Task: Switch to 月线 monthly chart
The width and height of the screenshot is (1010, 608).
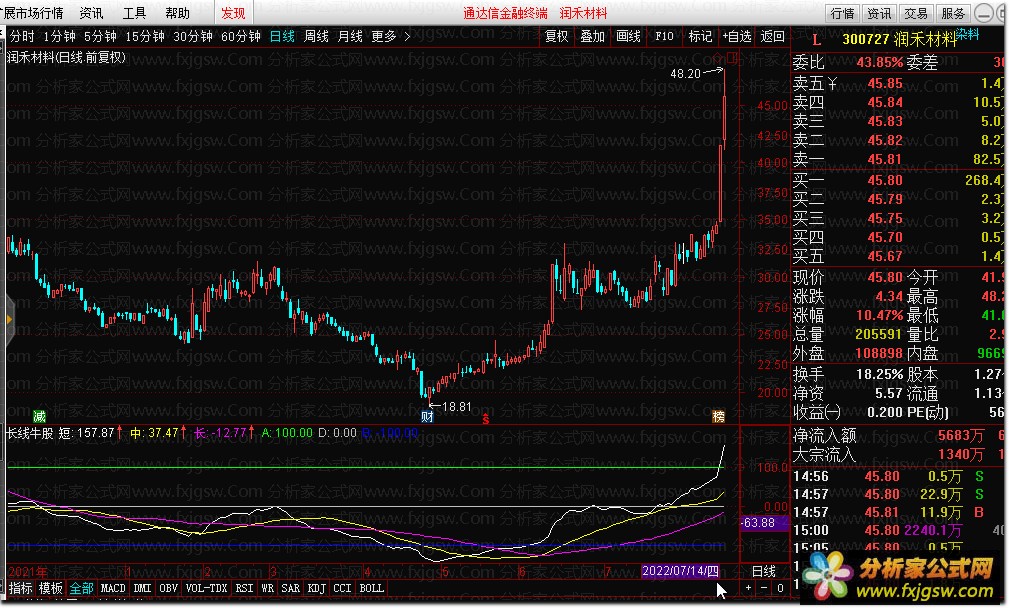Action: pos(350,37)
